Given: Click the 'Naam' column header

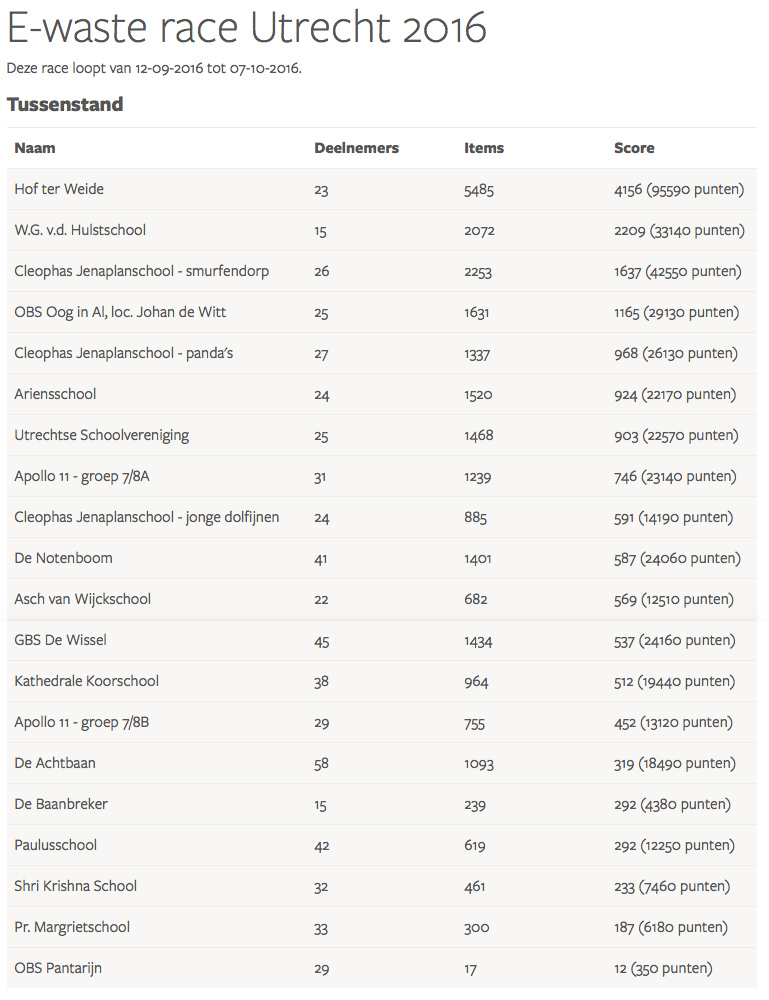Looking at the screenshot, I should coord(35,148).
